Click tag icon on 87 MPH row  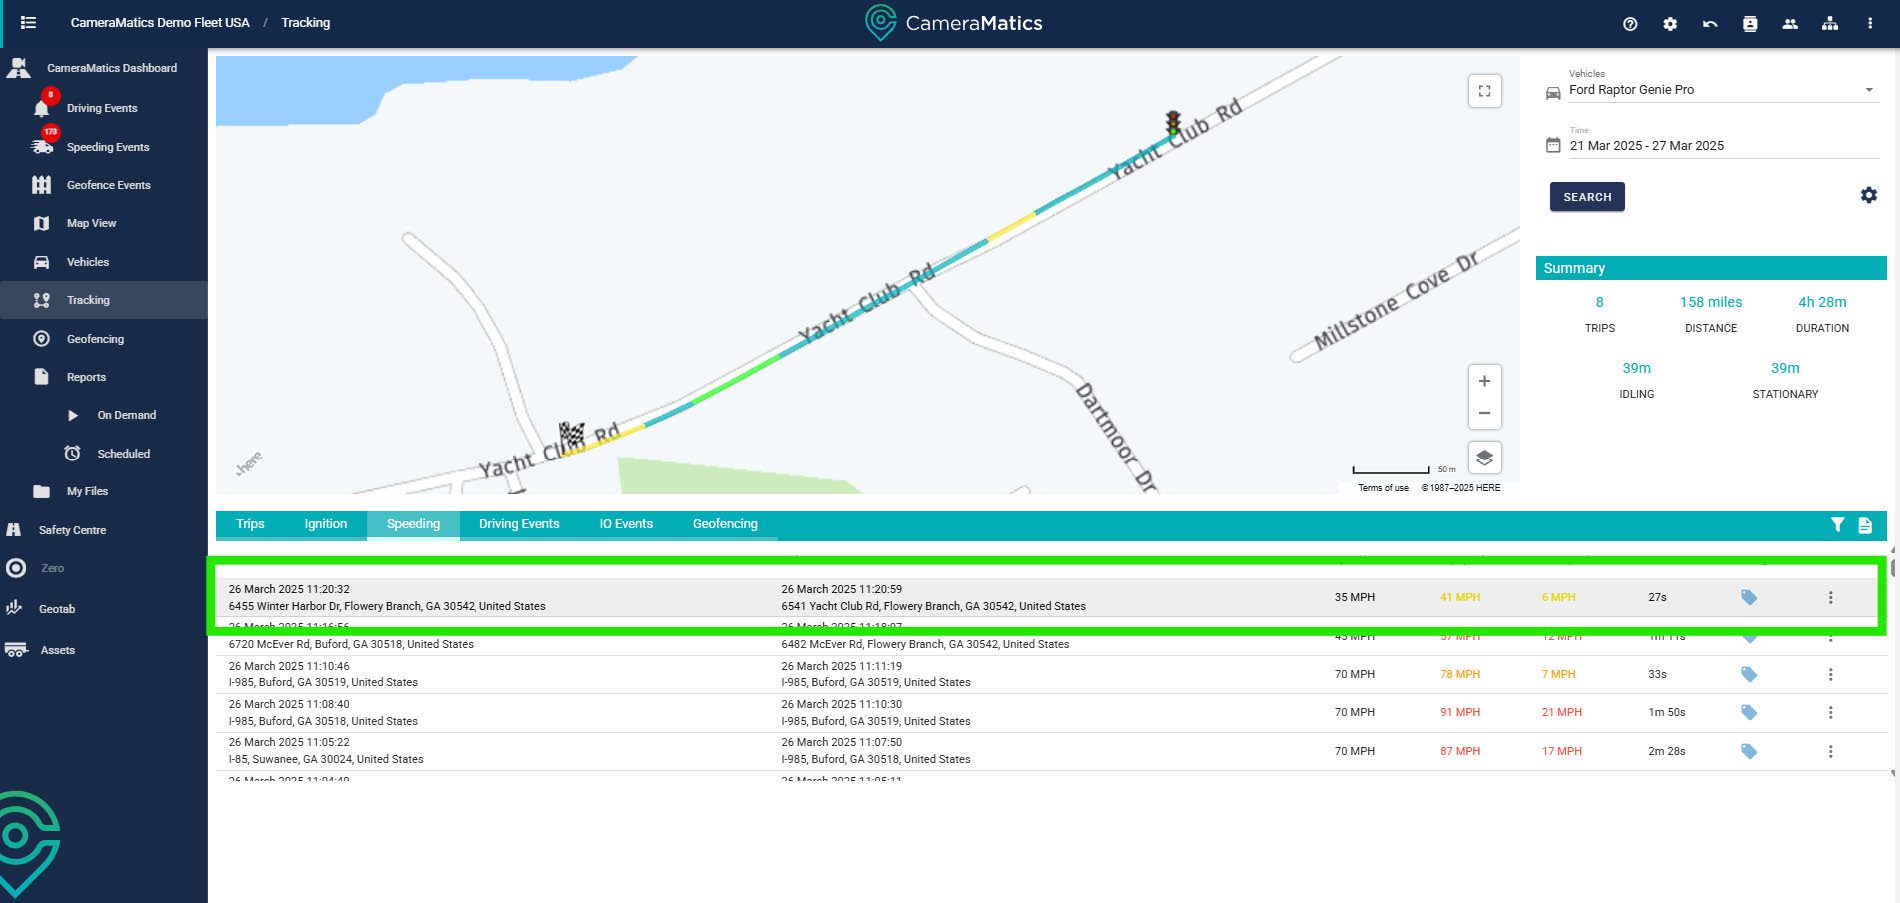tap(1749, 751)
